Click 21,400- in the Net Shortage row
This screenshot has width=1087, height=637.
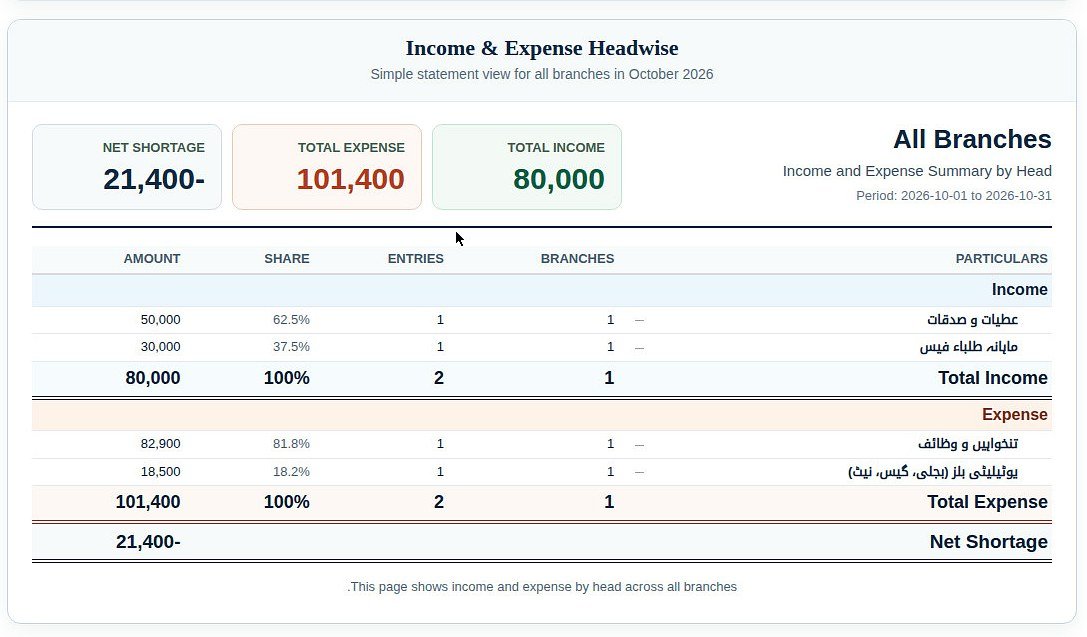coord(148,542)
